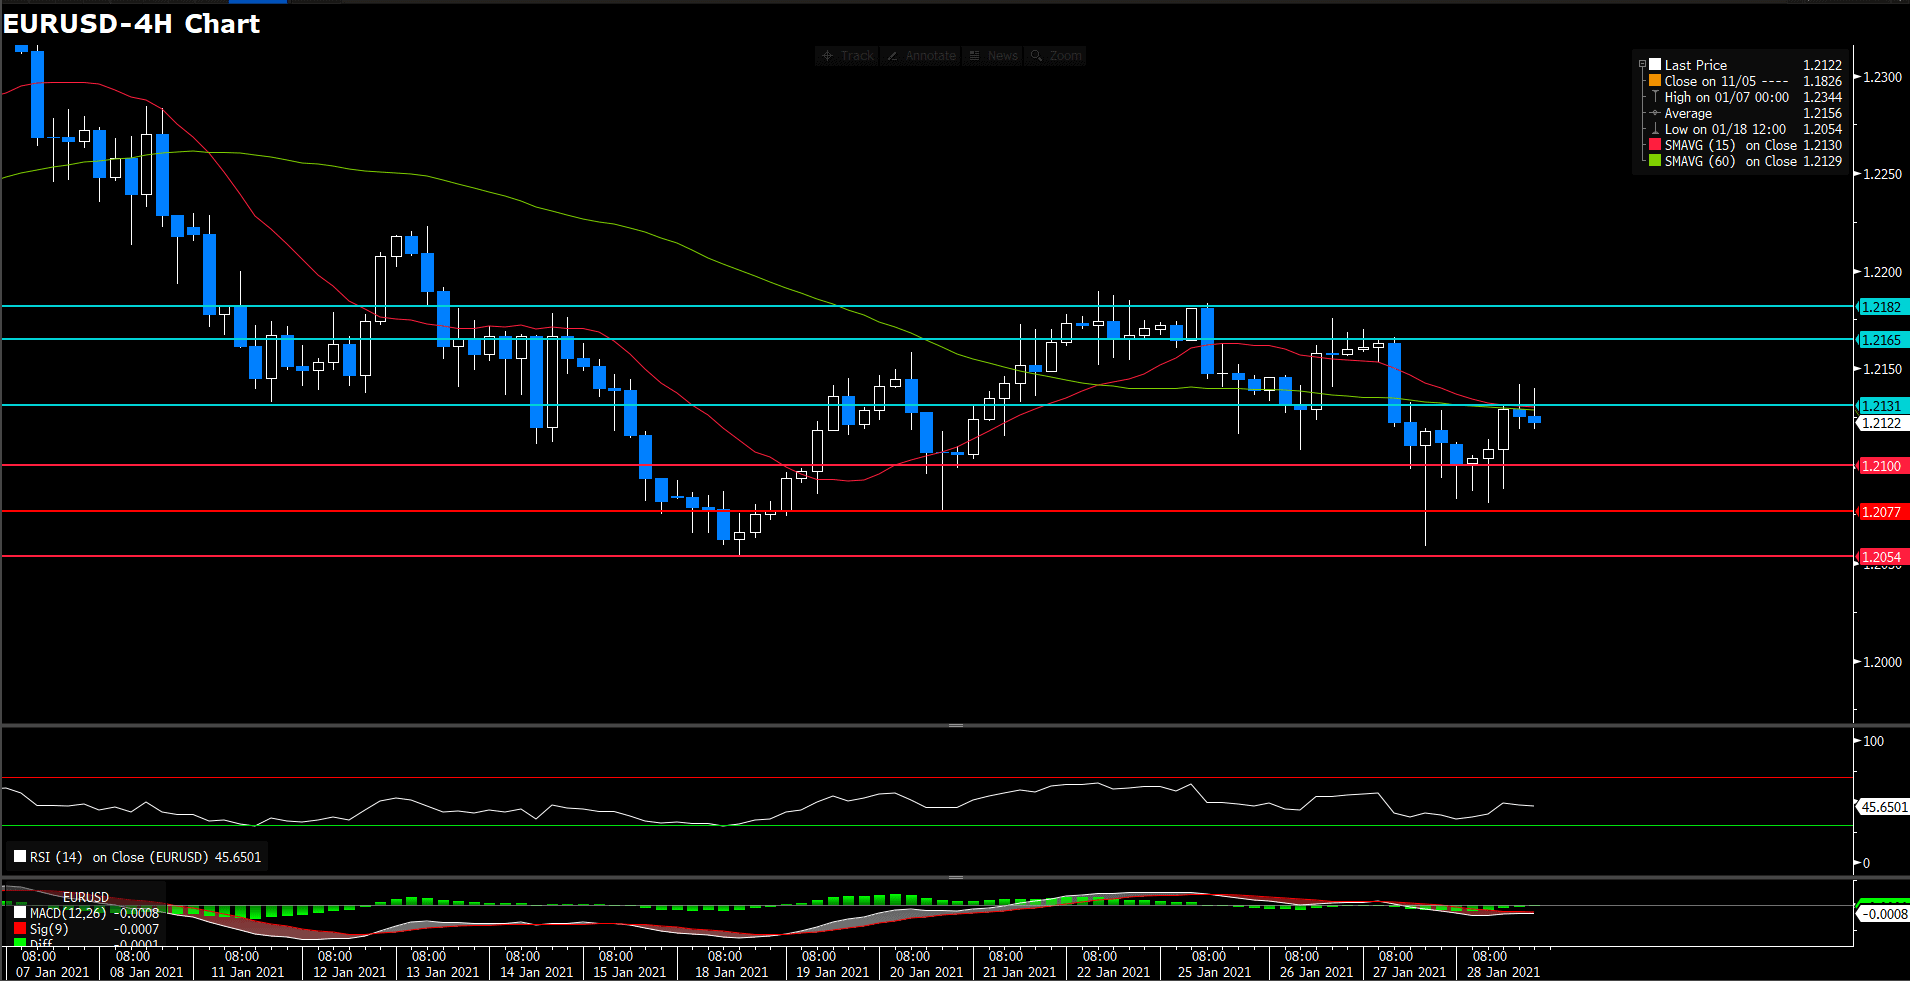Click the Average marker icon in legend
Viewport: 1910px width, 981px height.
click(1655, 113)
